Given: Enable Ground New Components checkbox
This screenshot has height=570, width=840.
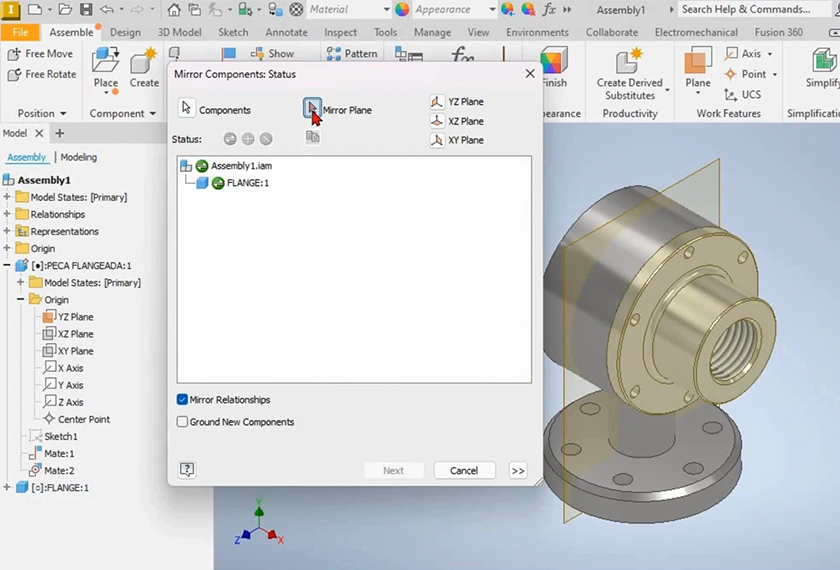Looking at the screenshot, I should [x=182, y=422].
